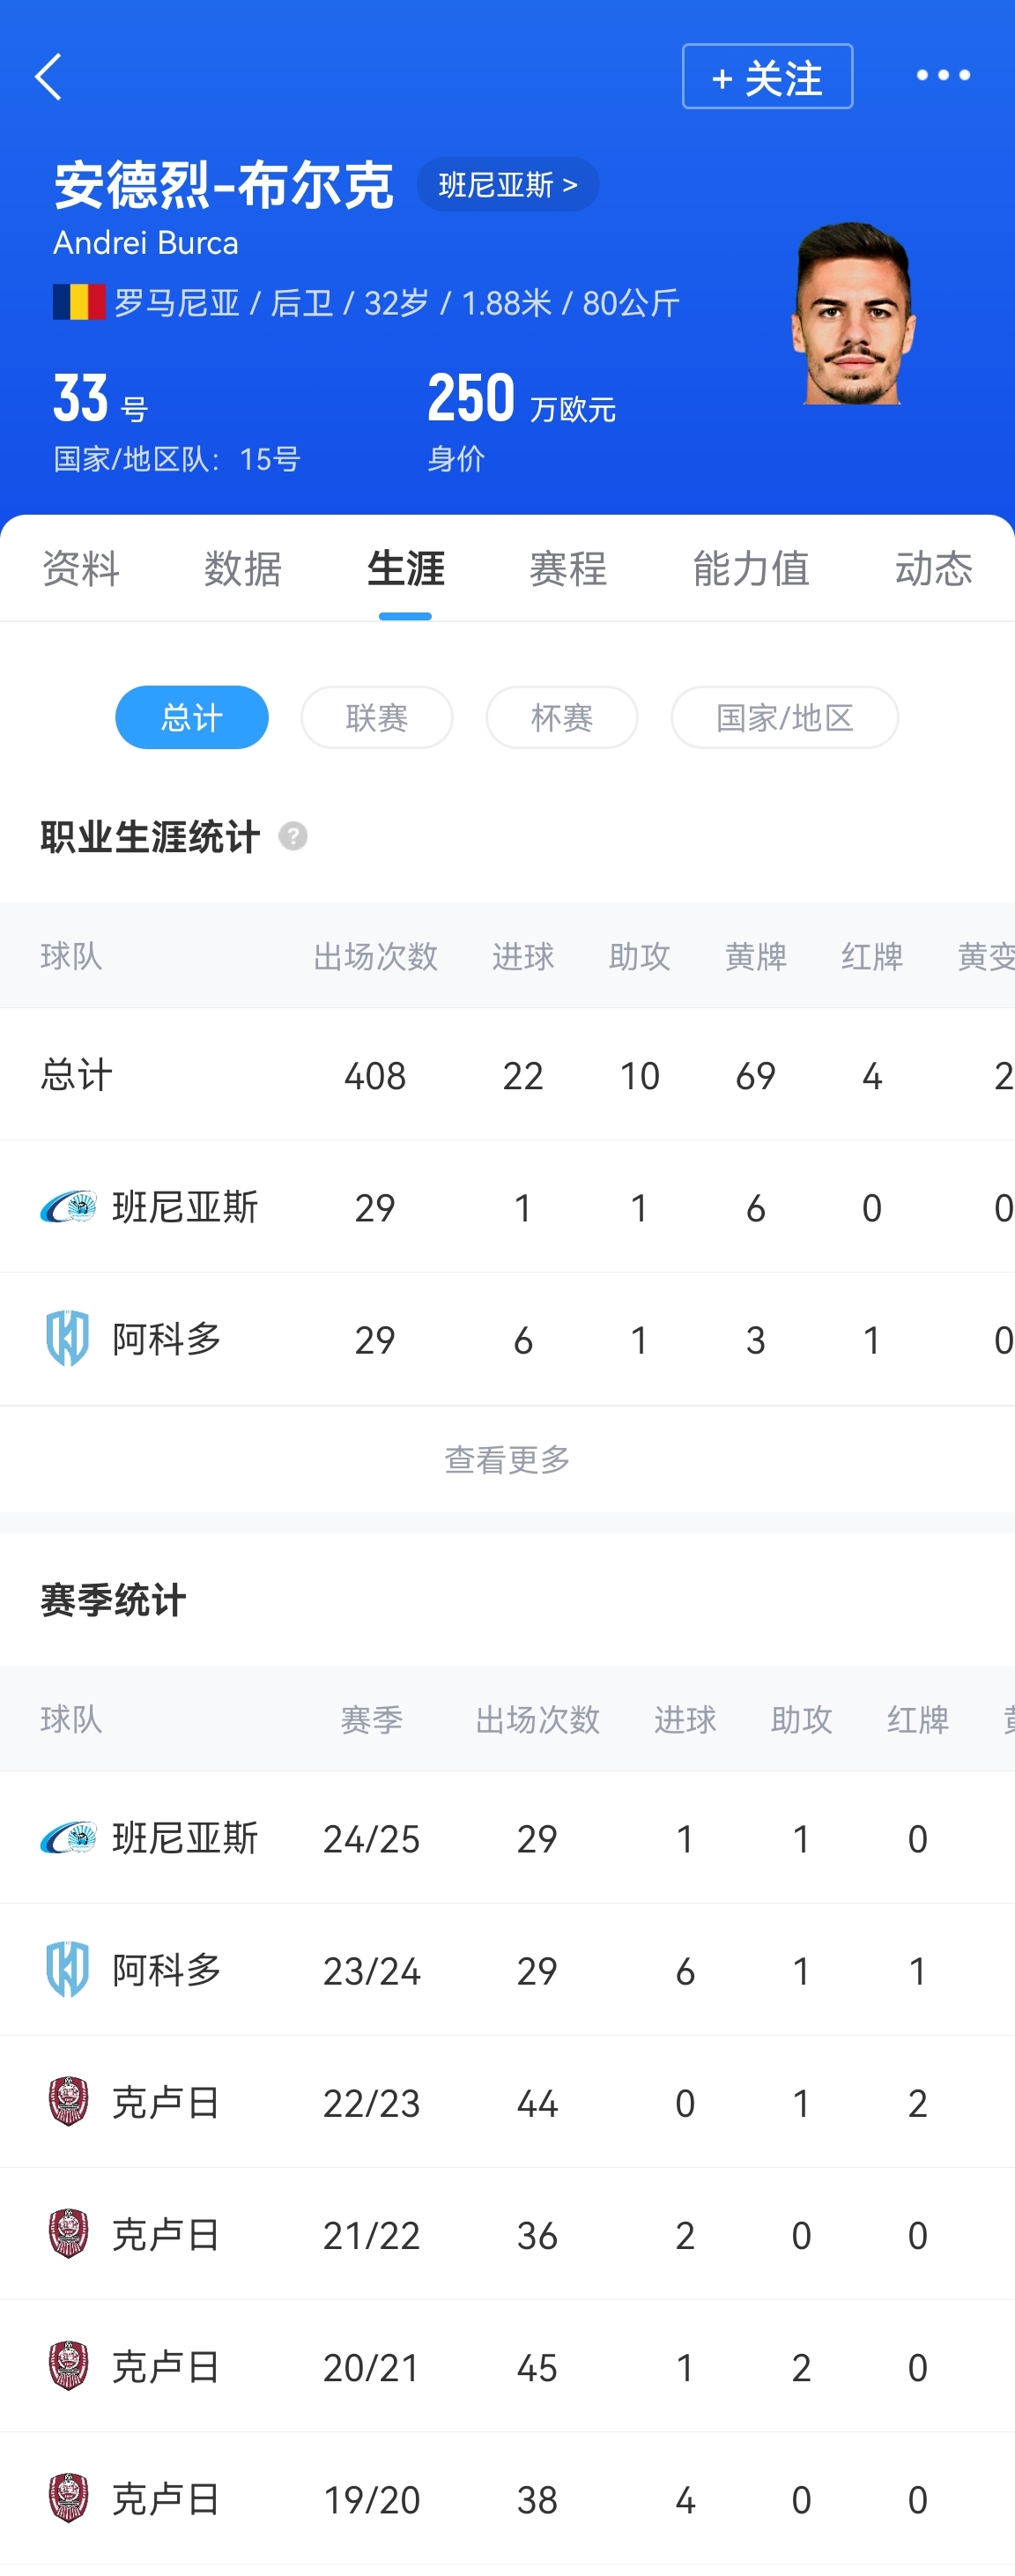Switch to the 能力值 tab

[x=751, y=569]
